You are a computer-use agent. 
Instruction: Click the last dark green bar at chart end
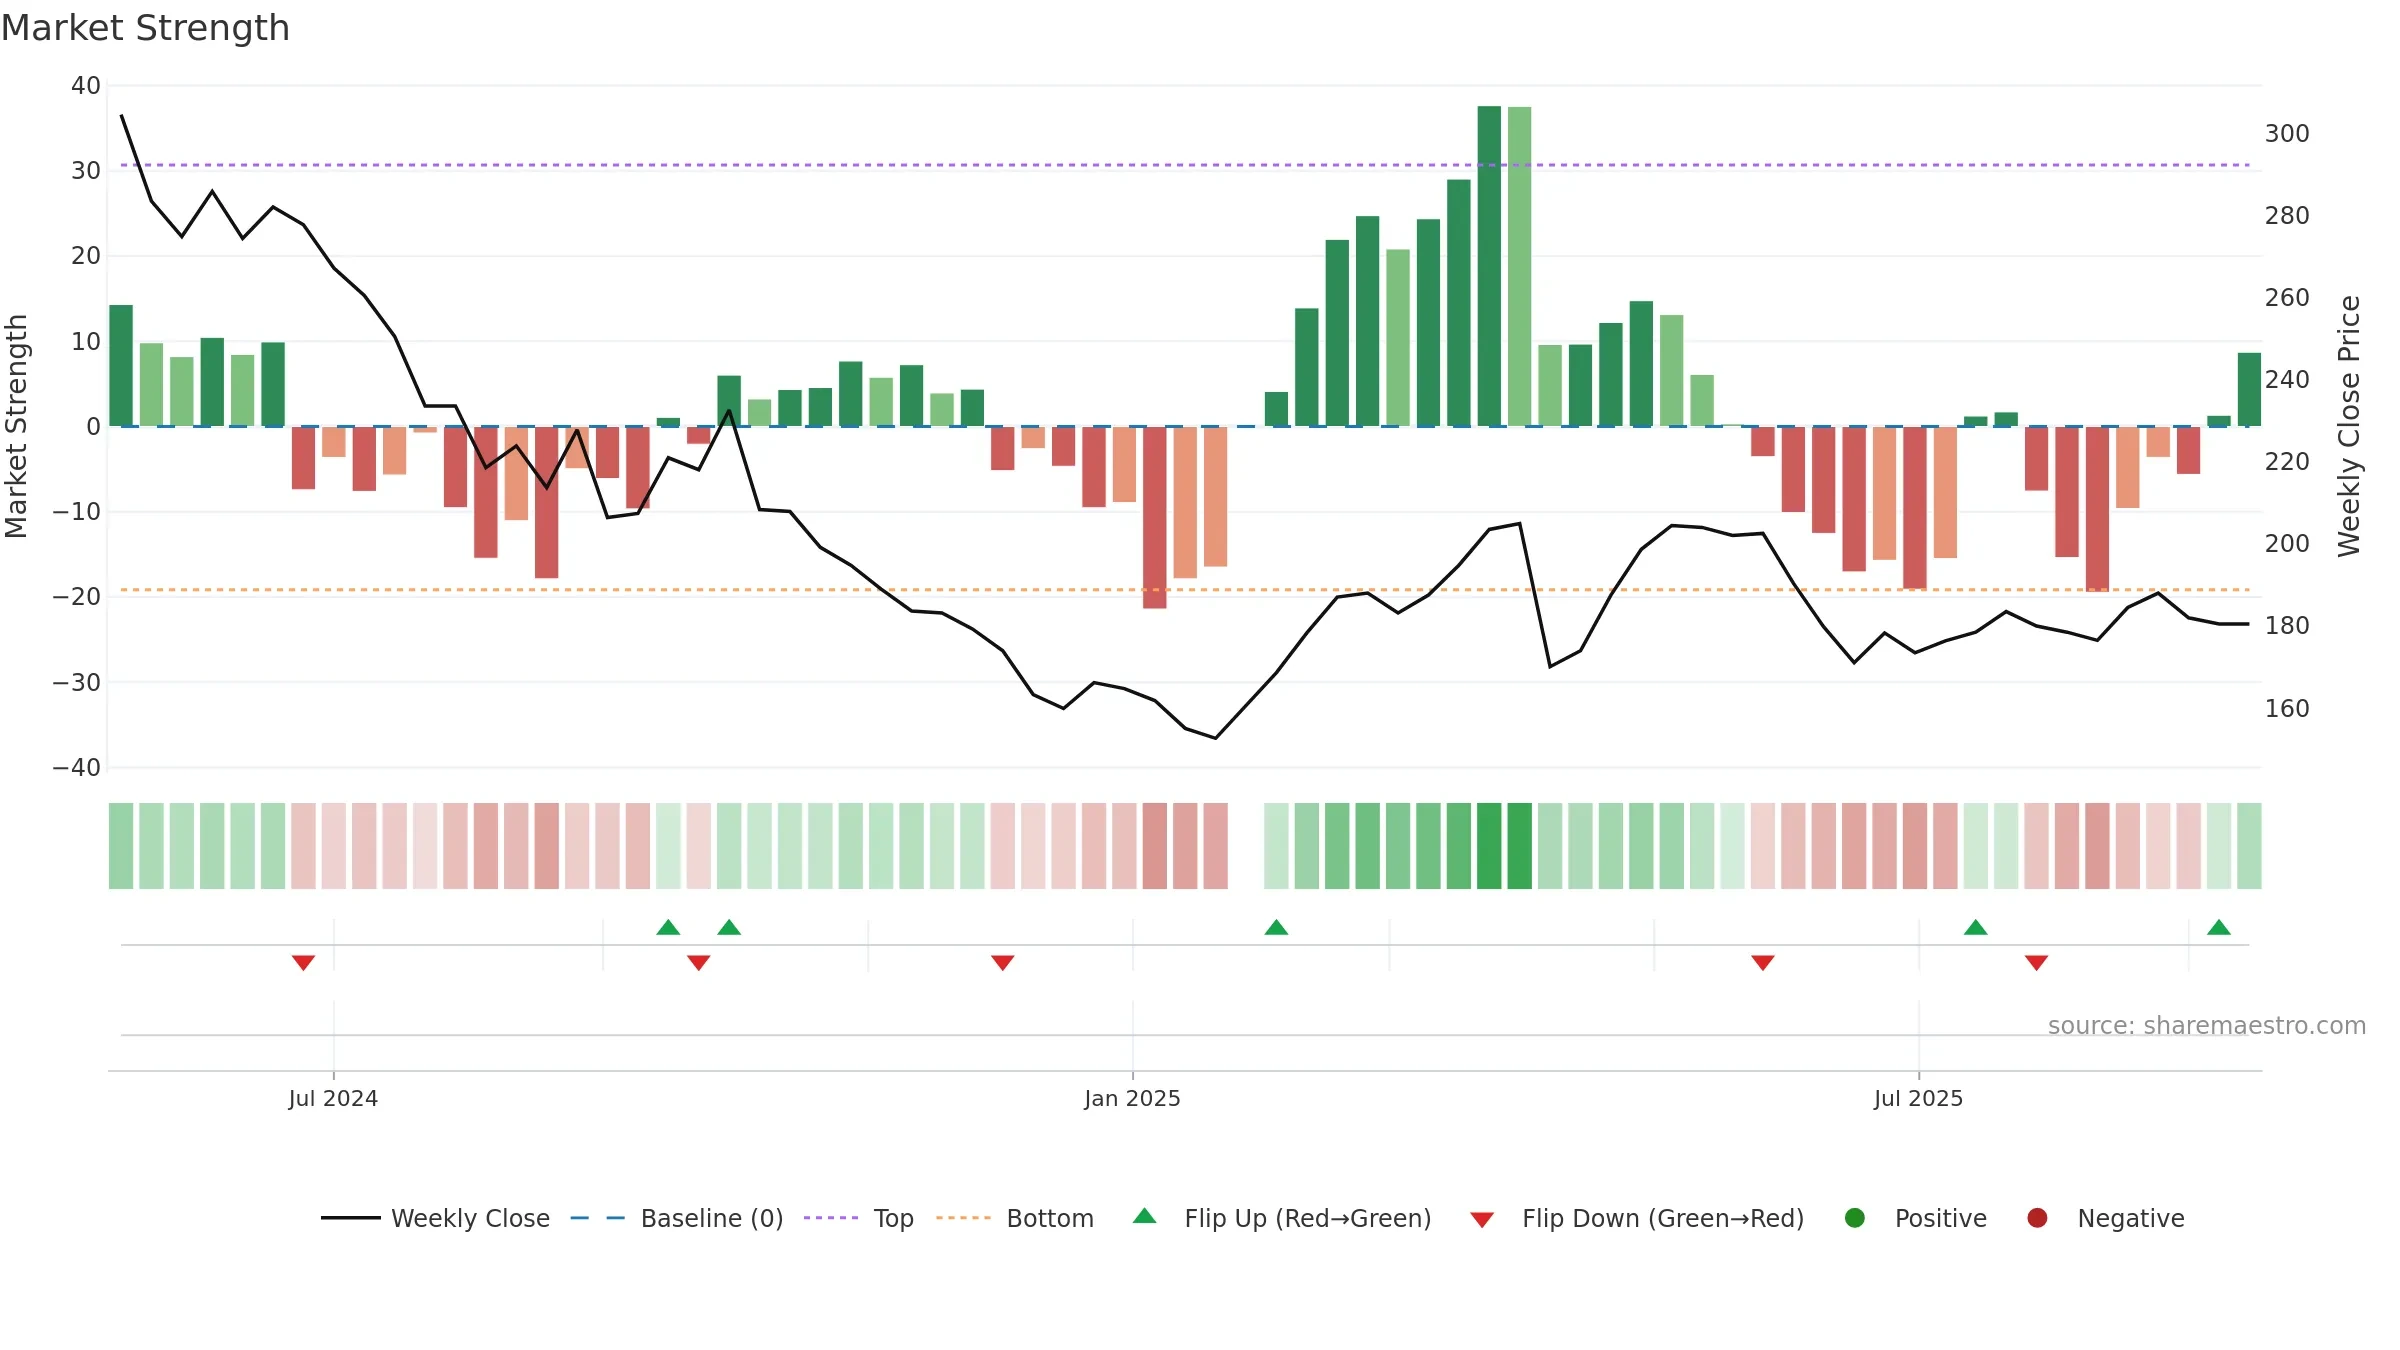tap(2249, 389)
